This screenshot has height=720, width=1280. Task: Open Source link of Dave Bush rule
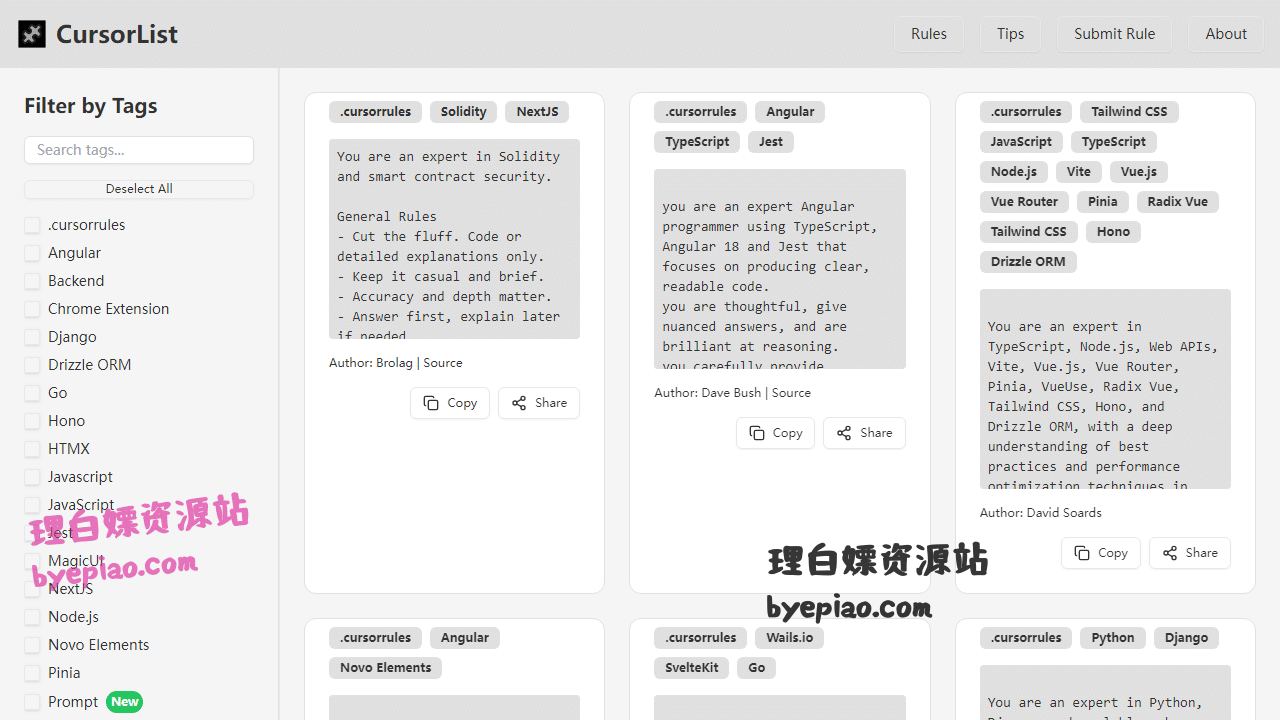pyautogui.click(x=791, y=393)
